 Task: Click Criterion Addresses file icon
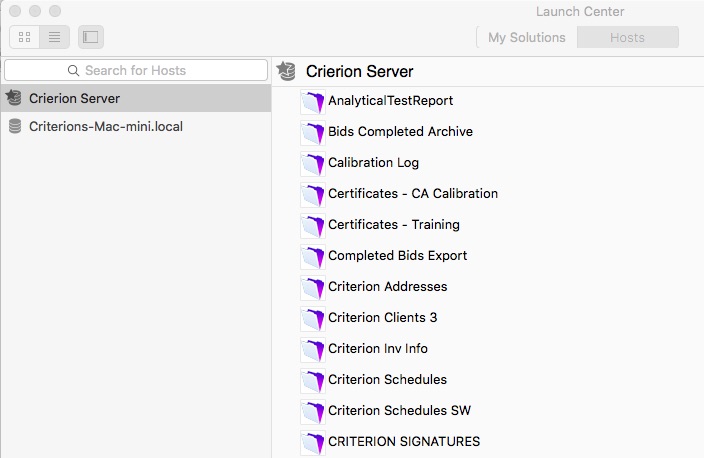pos(313,287)
